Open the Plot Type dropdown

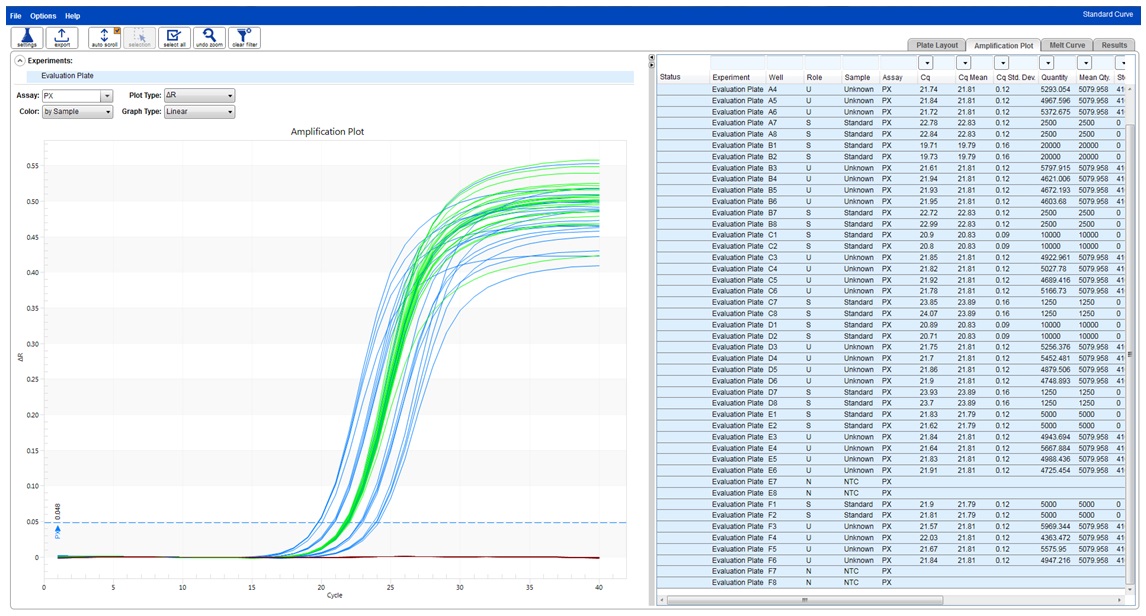[230, 96]
